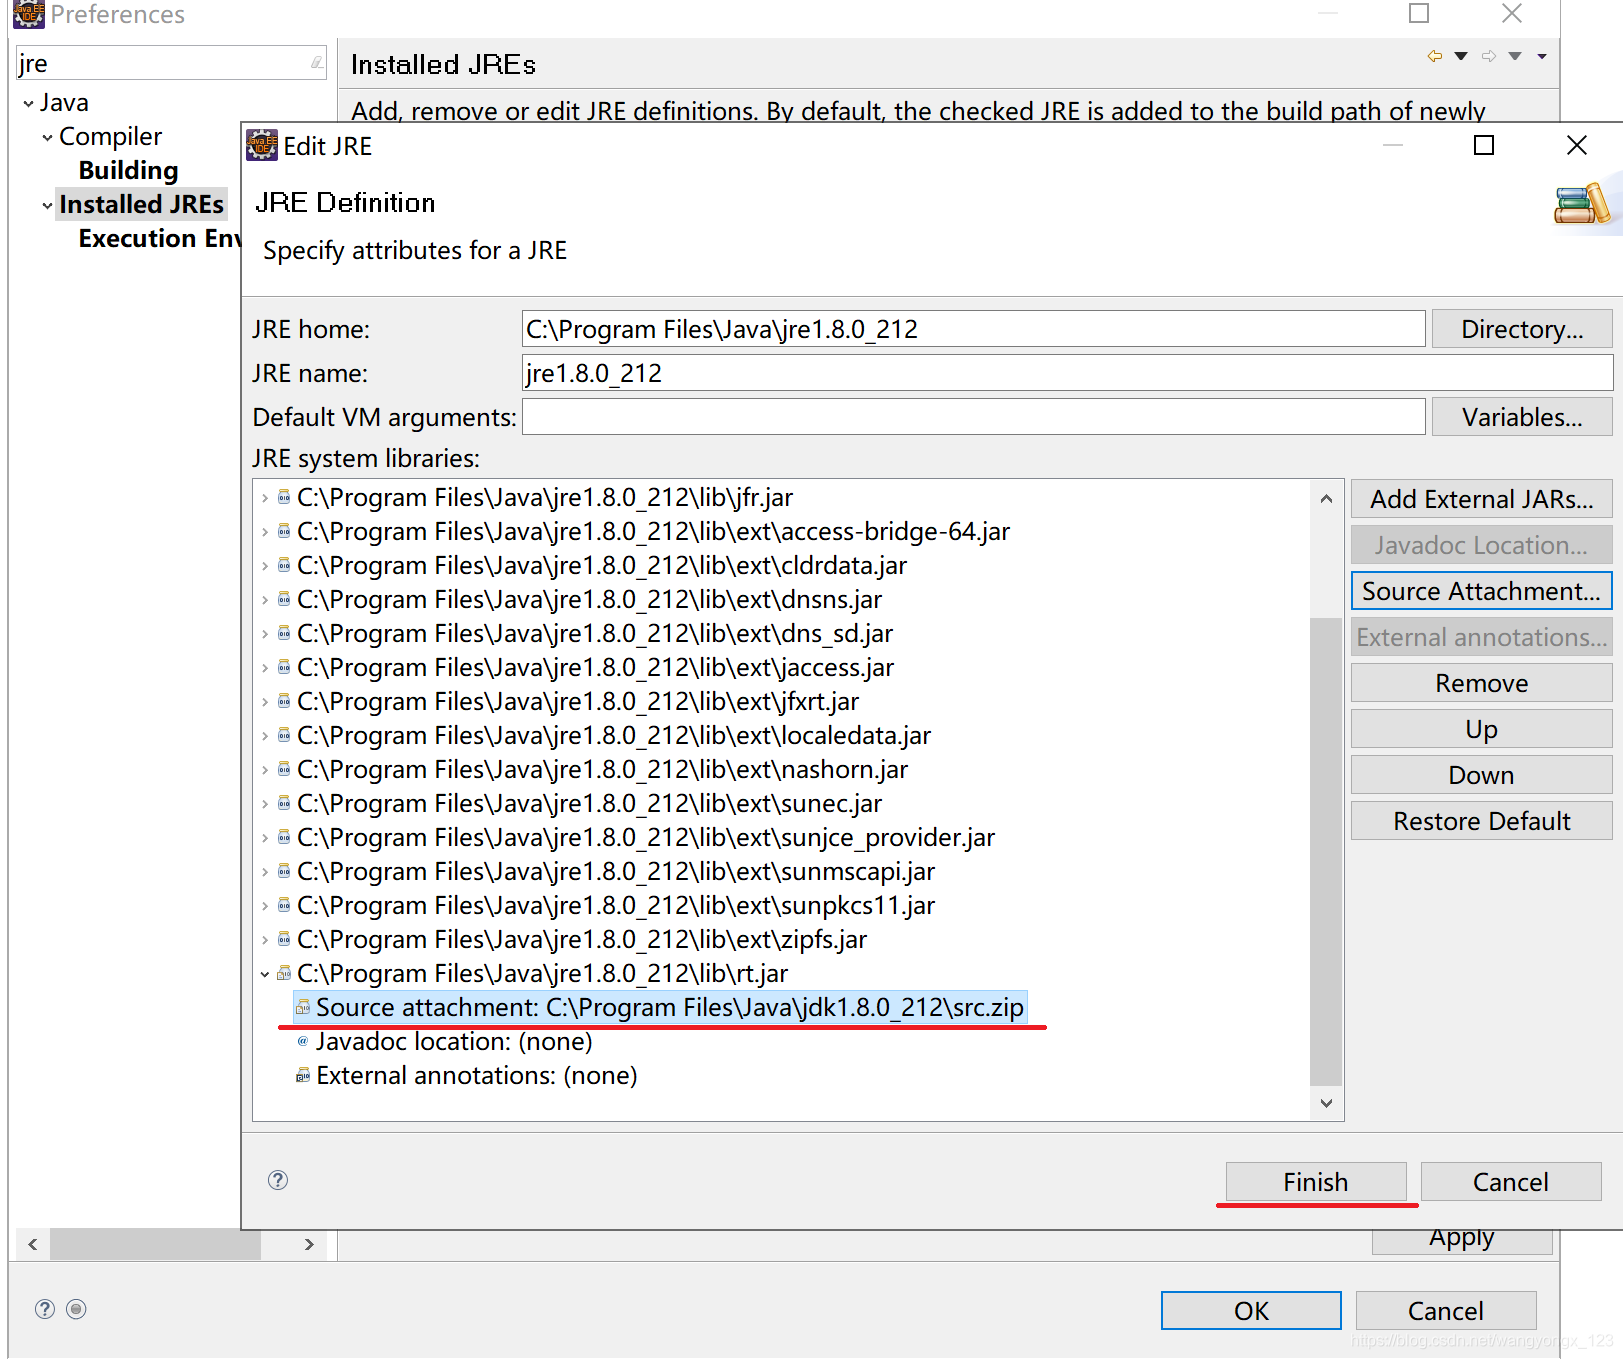Select Execution Environments tree item

pyautogui.click(x=160, y=238)
